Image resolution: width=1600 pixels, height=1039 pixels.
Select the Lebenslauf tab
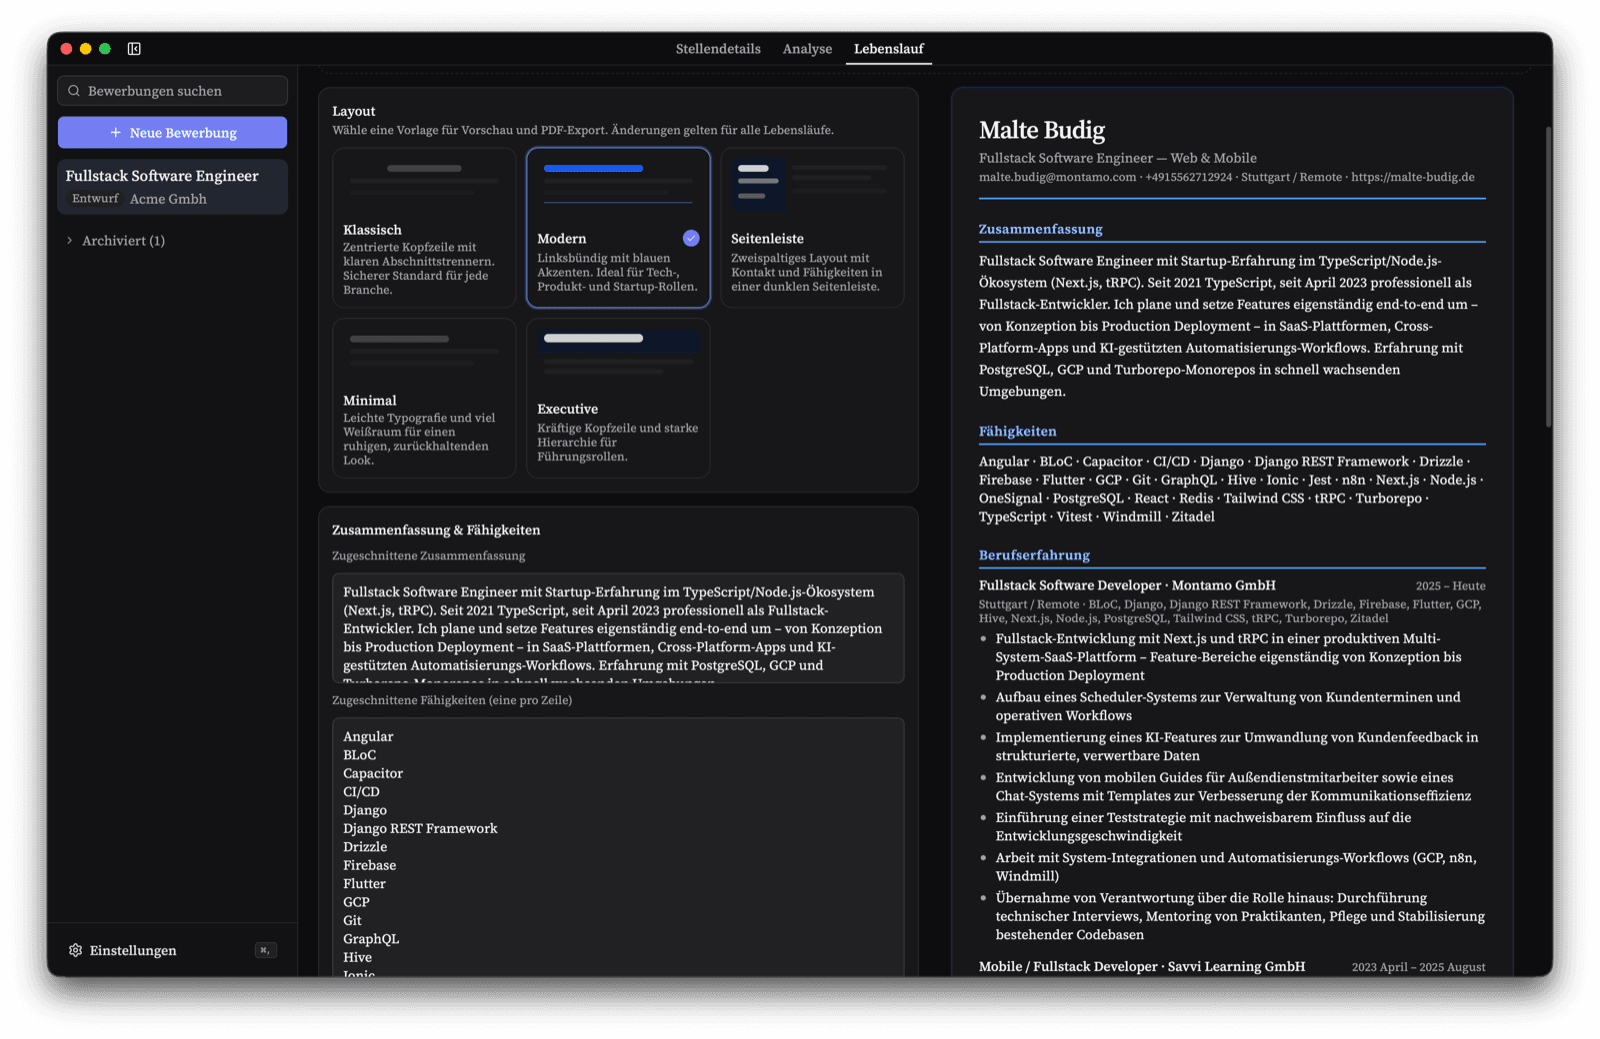click(x=888, y=49)
